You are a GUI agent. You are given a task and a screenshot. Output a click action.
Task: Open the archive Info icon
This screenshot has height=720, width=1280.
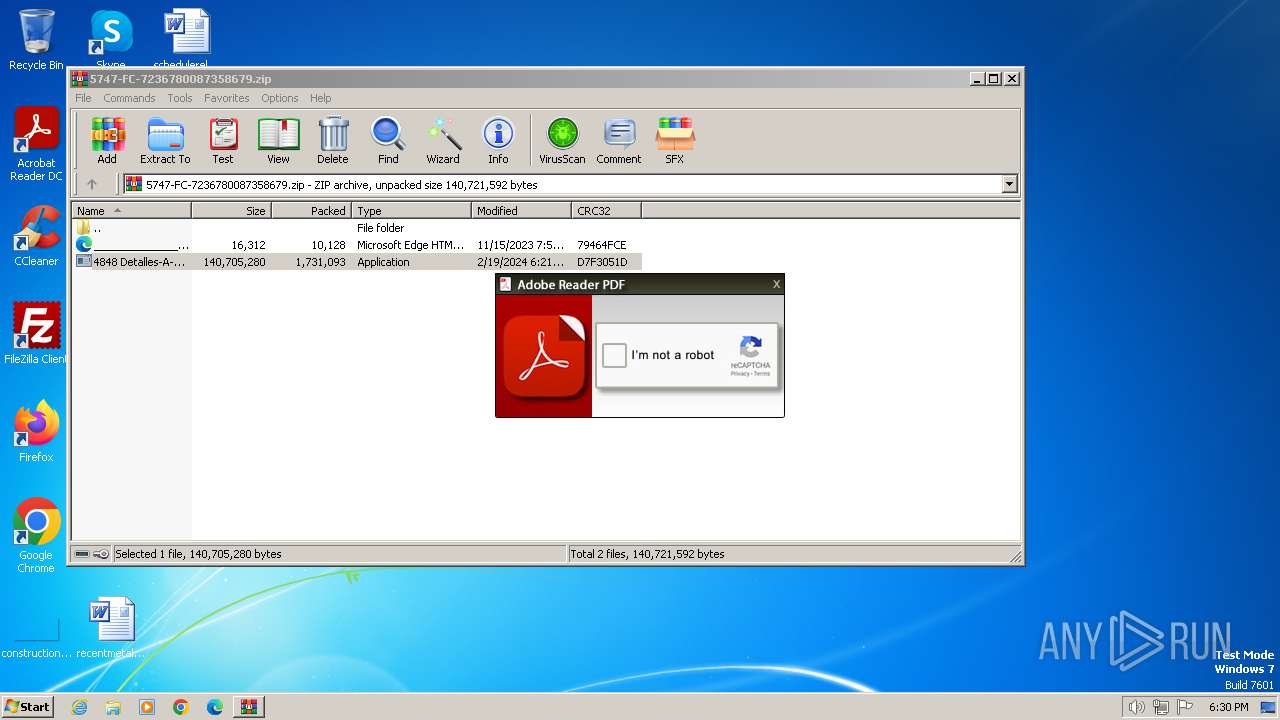[x=498, y=140]
